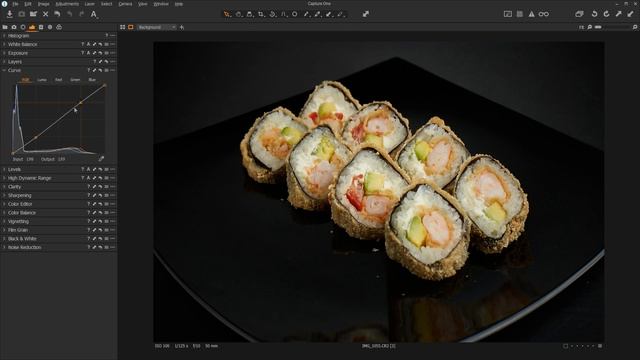Click the image variants stack icon
This screenshot has height=360, width=640.
[x=579, y=14]
